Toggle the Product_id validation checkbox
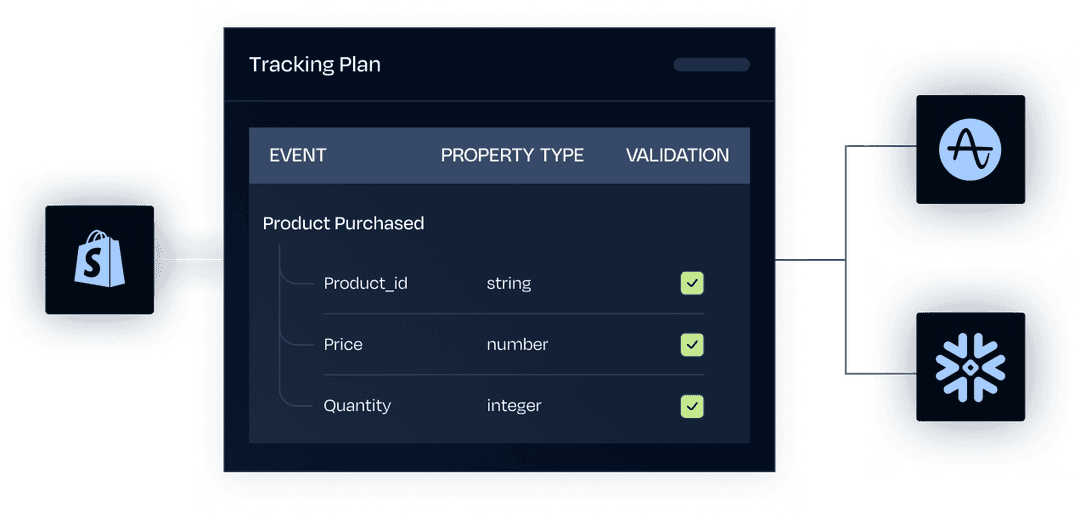This screenshot has width=1080, height=513. [x=692, y=283]
